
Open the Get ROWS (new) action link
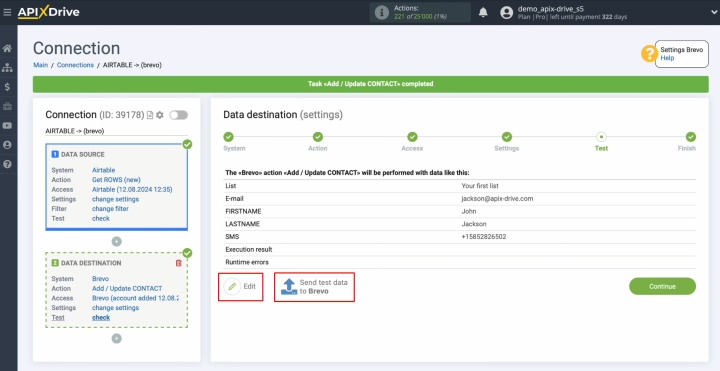click(x=116, y=180)
